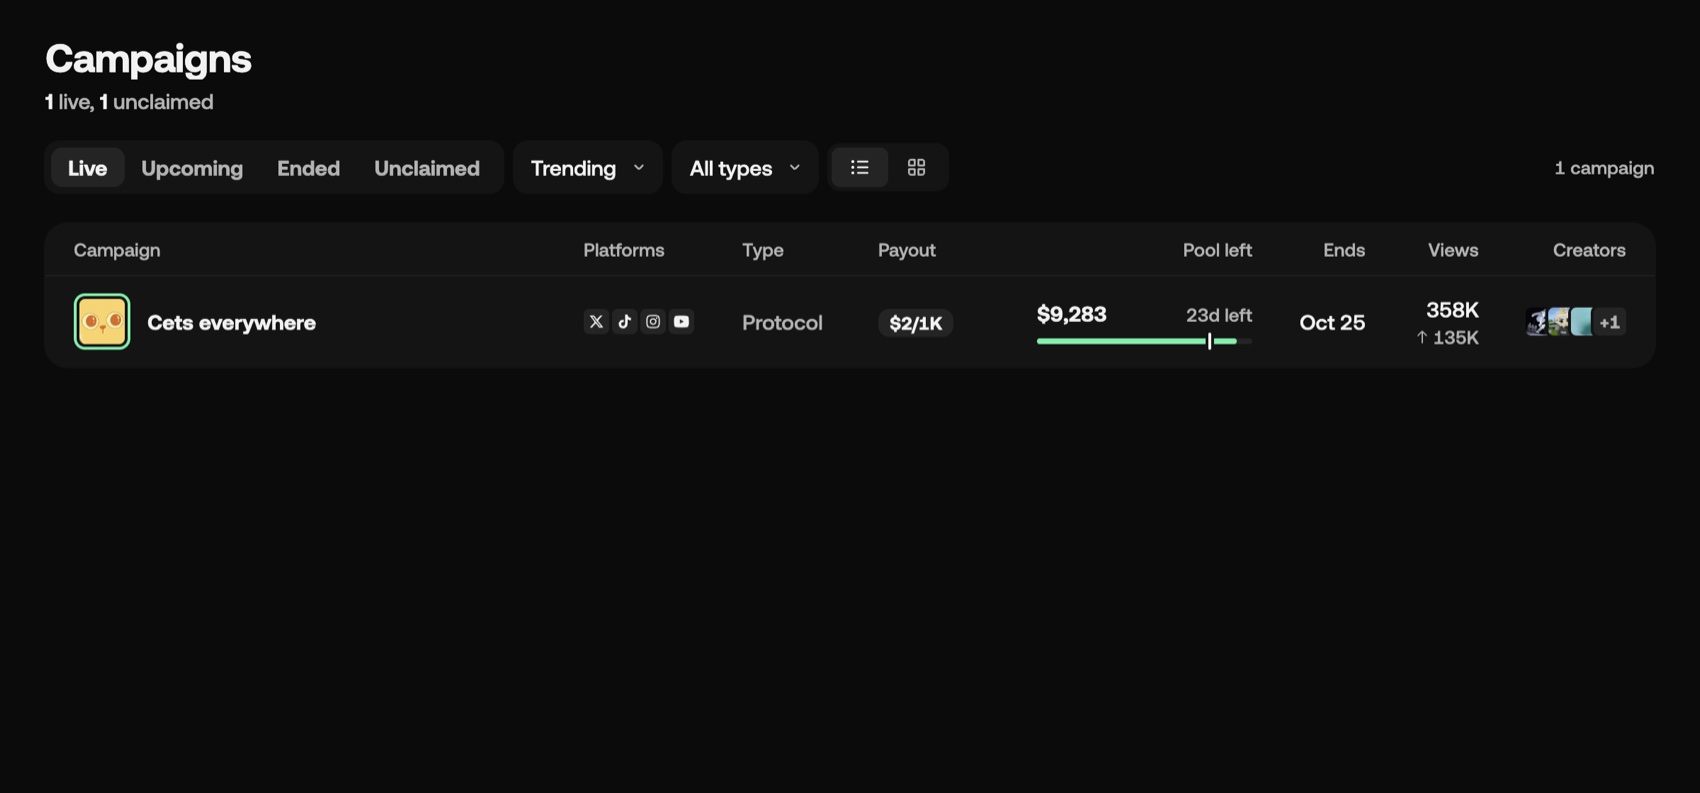This screenshot has height=793, width=1700.
Task: Switch to grid view layout
Action: tap(916, 167)
